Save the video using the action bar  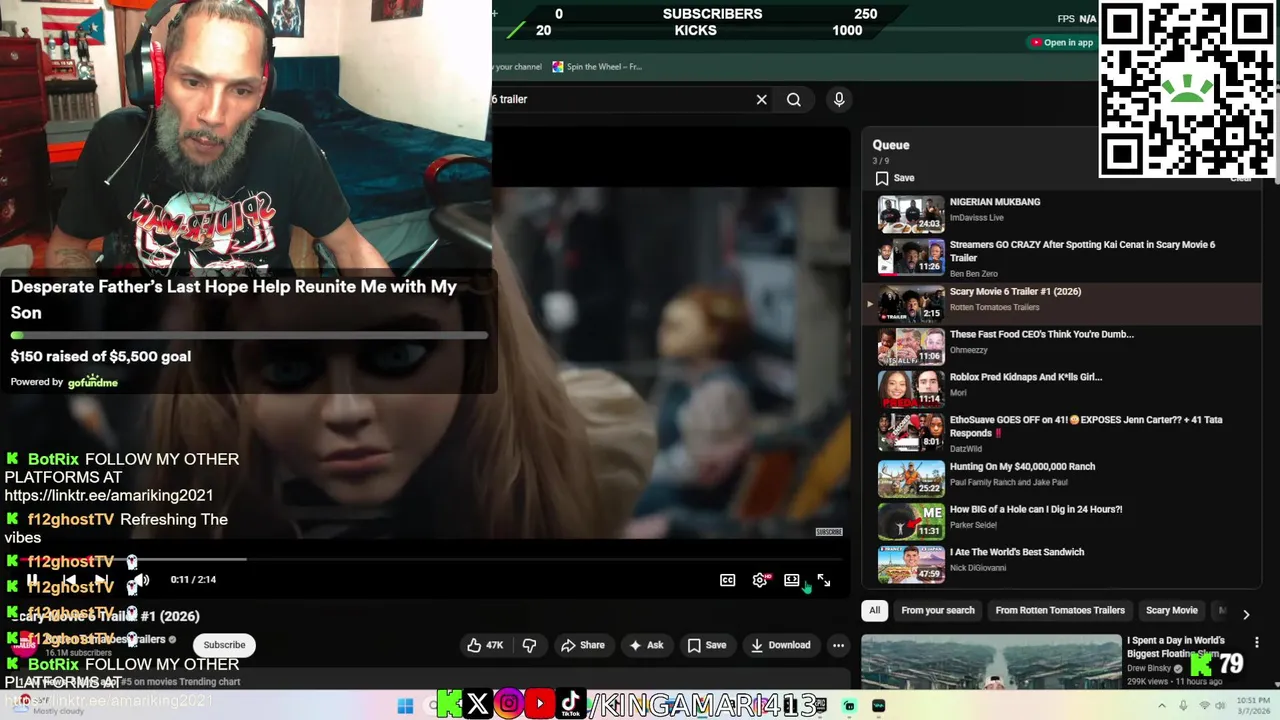tap(706, 645)
